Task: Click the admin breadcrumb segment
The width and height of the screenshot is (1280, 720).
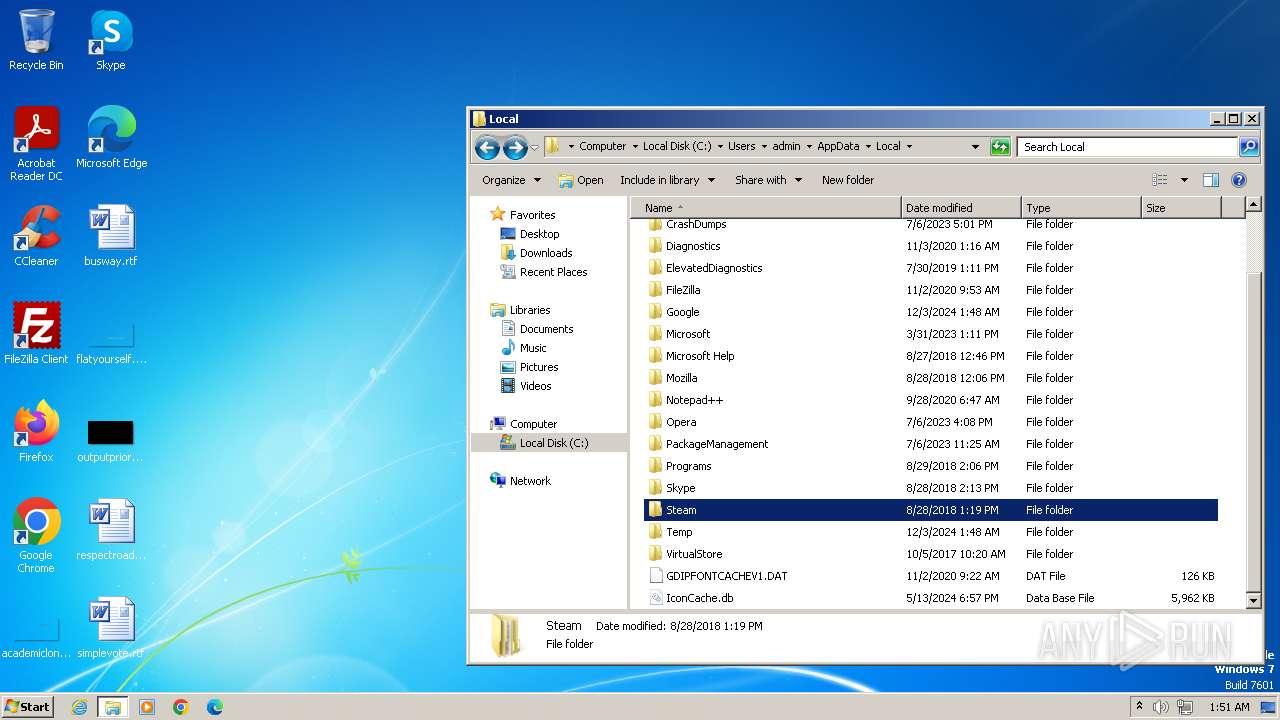Action: [786, 146]
